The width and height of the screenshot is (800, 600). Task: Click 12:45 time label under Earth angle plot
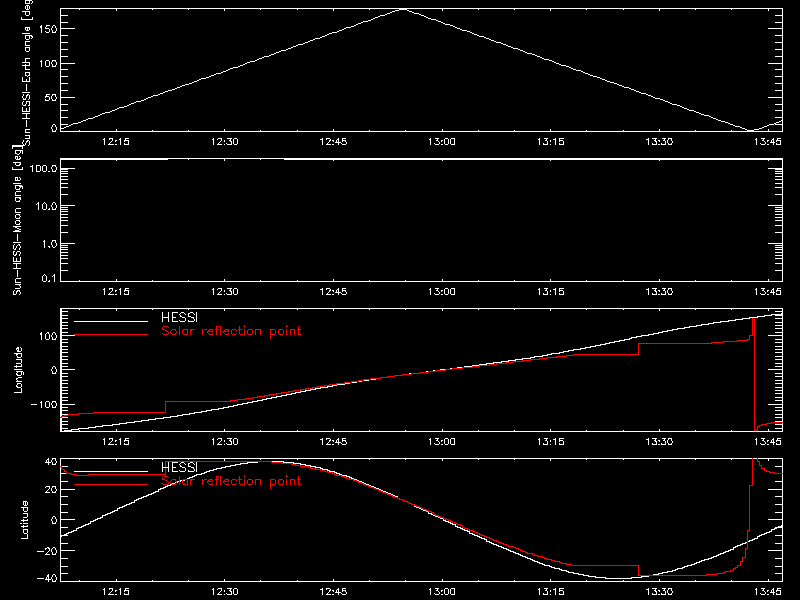click(x=333, y=141)
